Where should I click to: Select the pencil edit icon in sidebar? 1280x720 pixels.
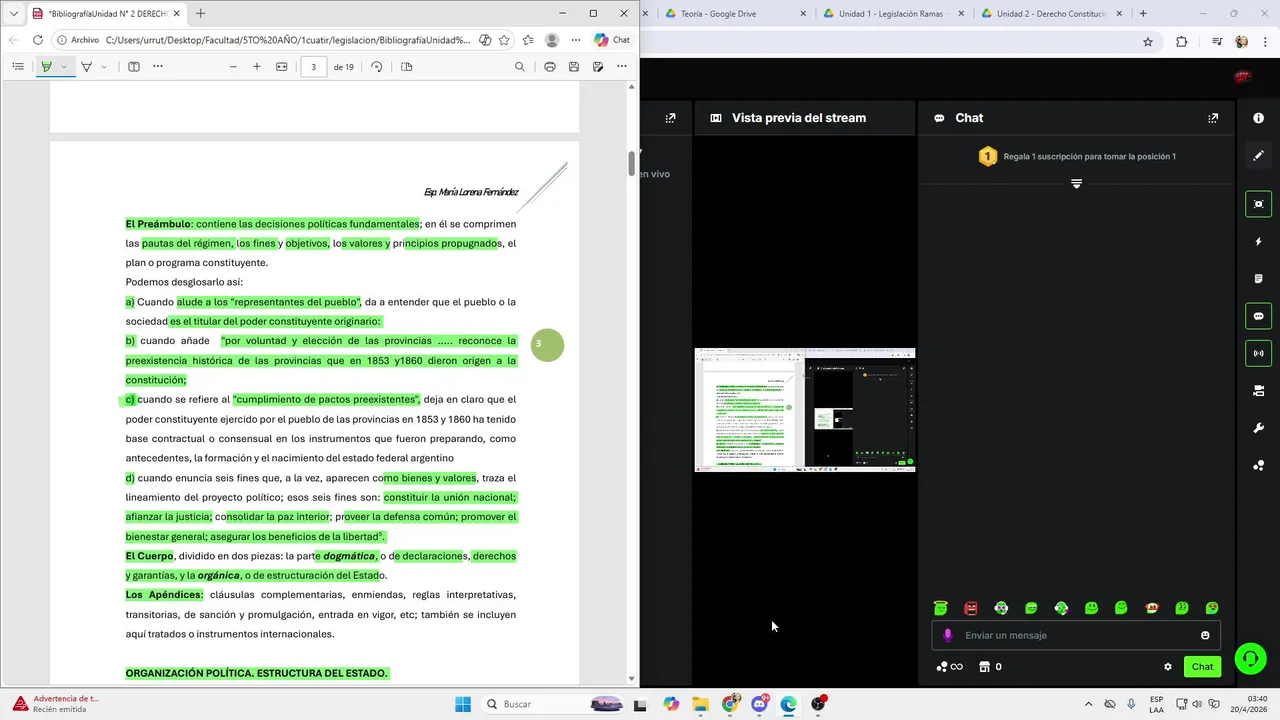1258,156
